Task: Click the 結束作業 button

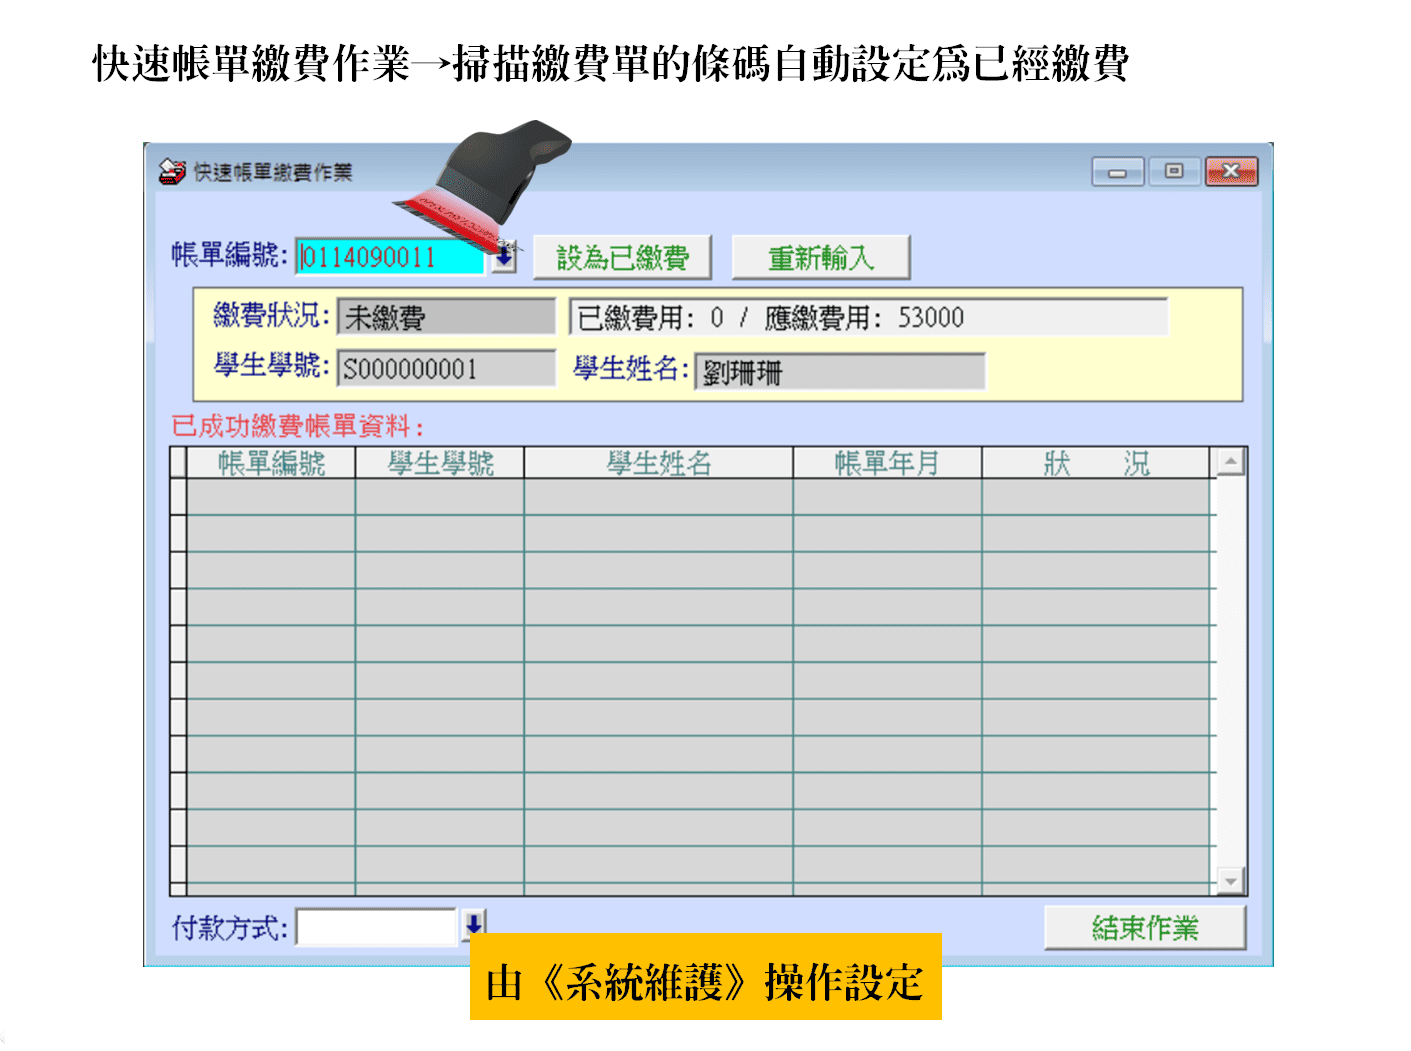Action: coord(1144,928)
